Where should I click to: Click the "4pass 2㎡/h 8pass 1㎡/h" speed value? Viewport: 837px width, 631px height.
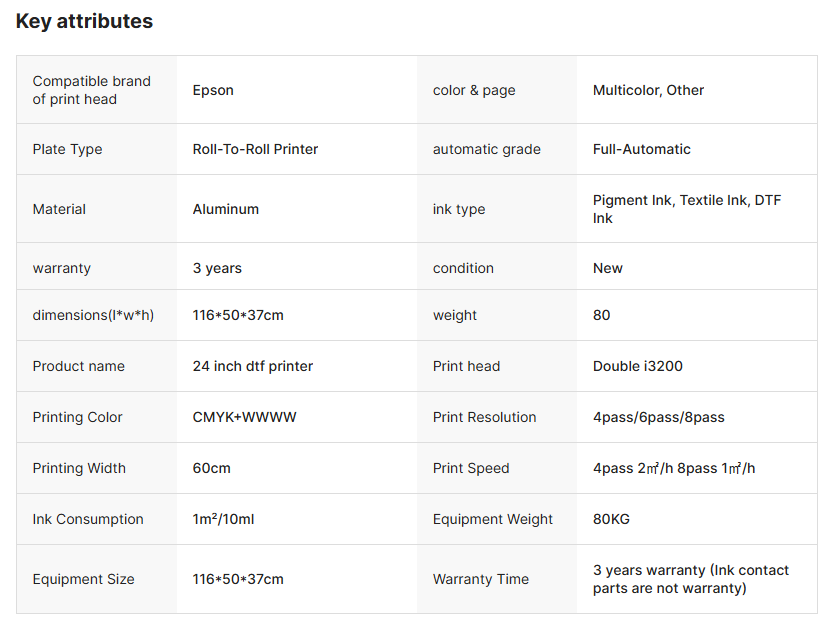(673, 468)
